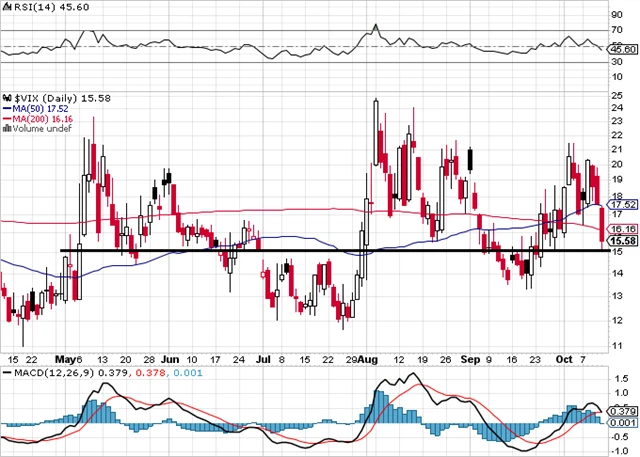This screenshot has height=457, width=640.
Task: Click the RSI line icon beside RSI(14)
Action: pyautogui.click(x=6, y=7)
